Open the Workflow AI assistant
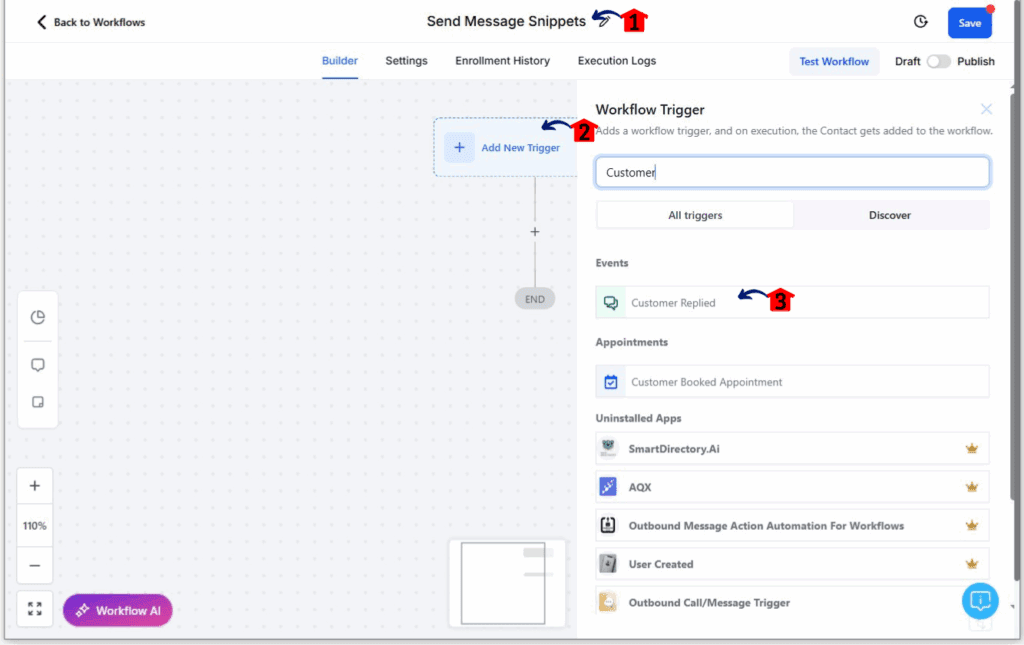Image resolution: width=1024 pixels, height=645 pixels. pyautogui.click(x=118, y=610)
